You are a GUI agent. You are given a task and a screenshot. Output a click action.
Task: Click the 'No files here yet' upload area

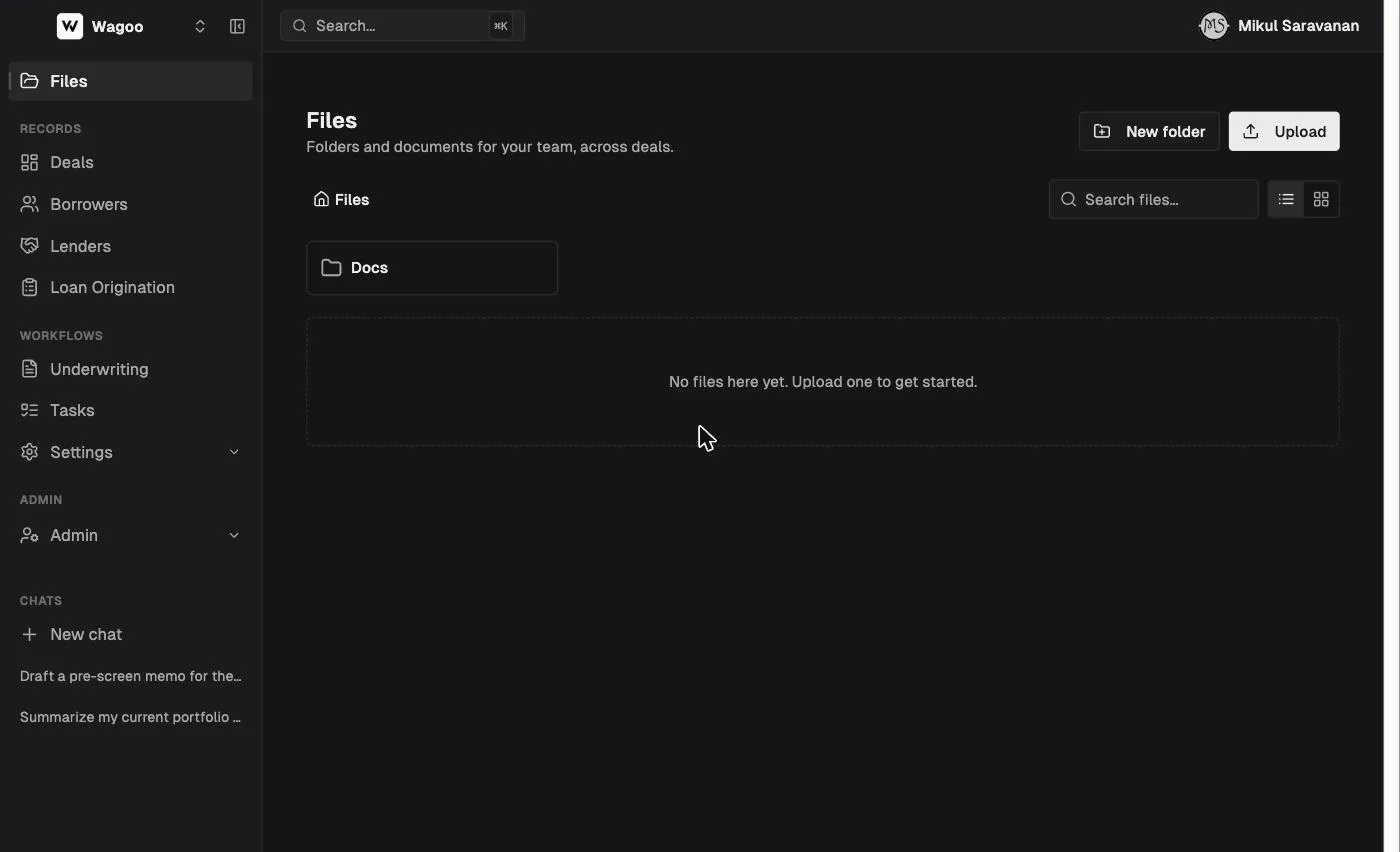(823, 382)
